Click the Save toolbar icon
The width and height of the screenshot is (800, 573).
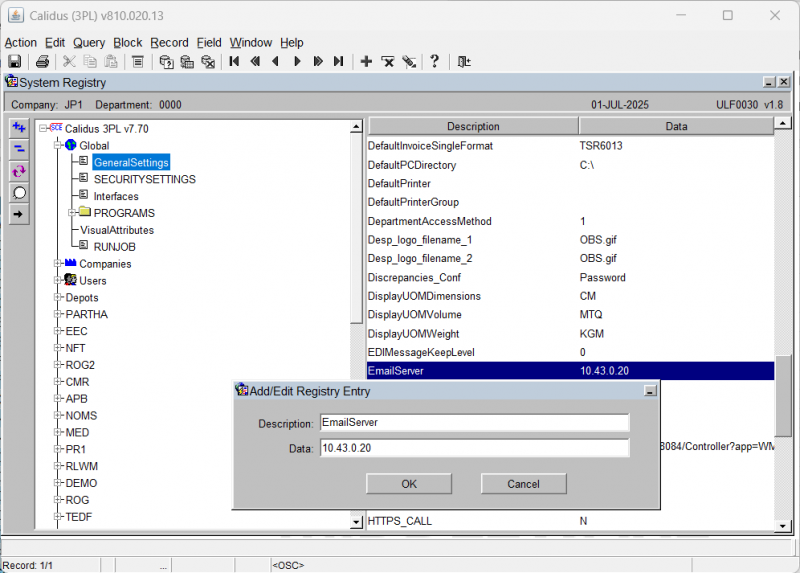point(15,62)
